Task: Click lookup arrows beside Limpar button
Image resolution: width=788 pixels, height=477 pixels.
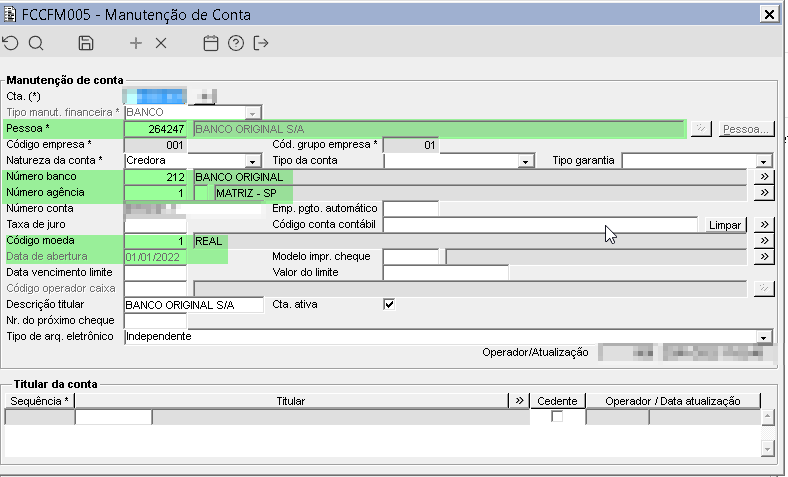Action: pyautogui.click(x=764, y=225)
